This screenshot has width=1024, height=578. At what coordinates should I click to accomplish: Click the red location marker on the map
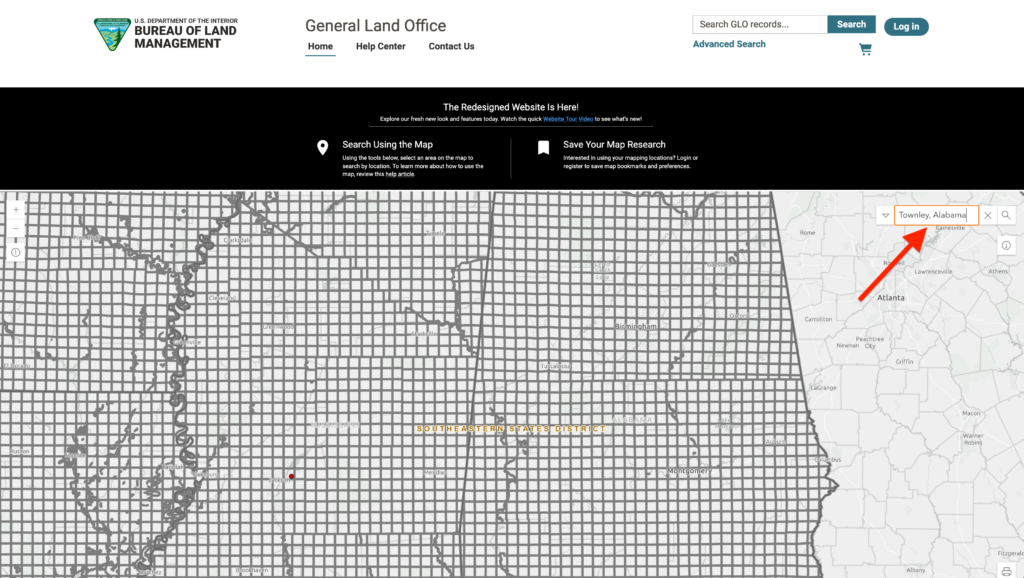(x=291, y=476)
